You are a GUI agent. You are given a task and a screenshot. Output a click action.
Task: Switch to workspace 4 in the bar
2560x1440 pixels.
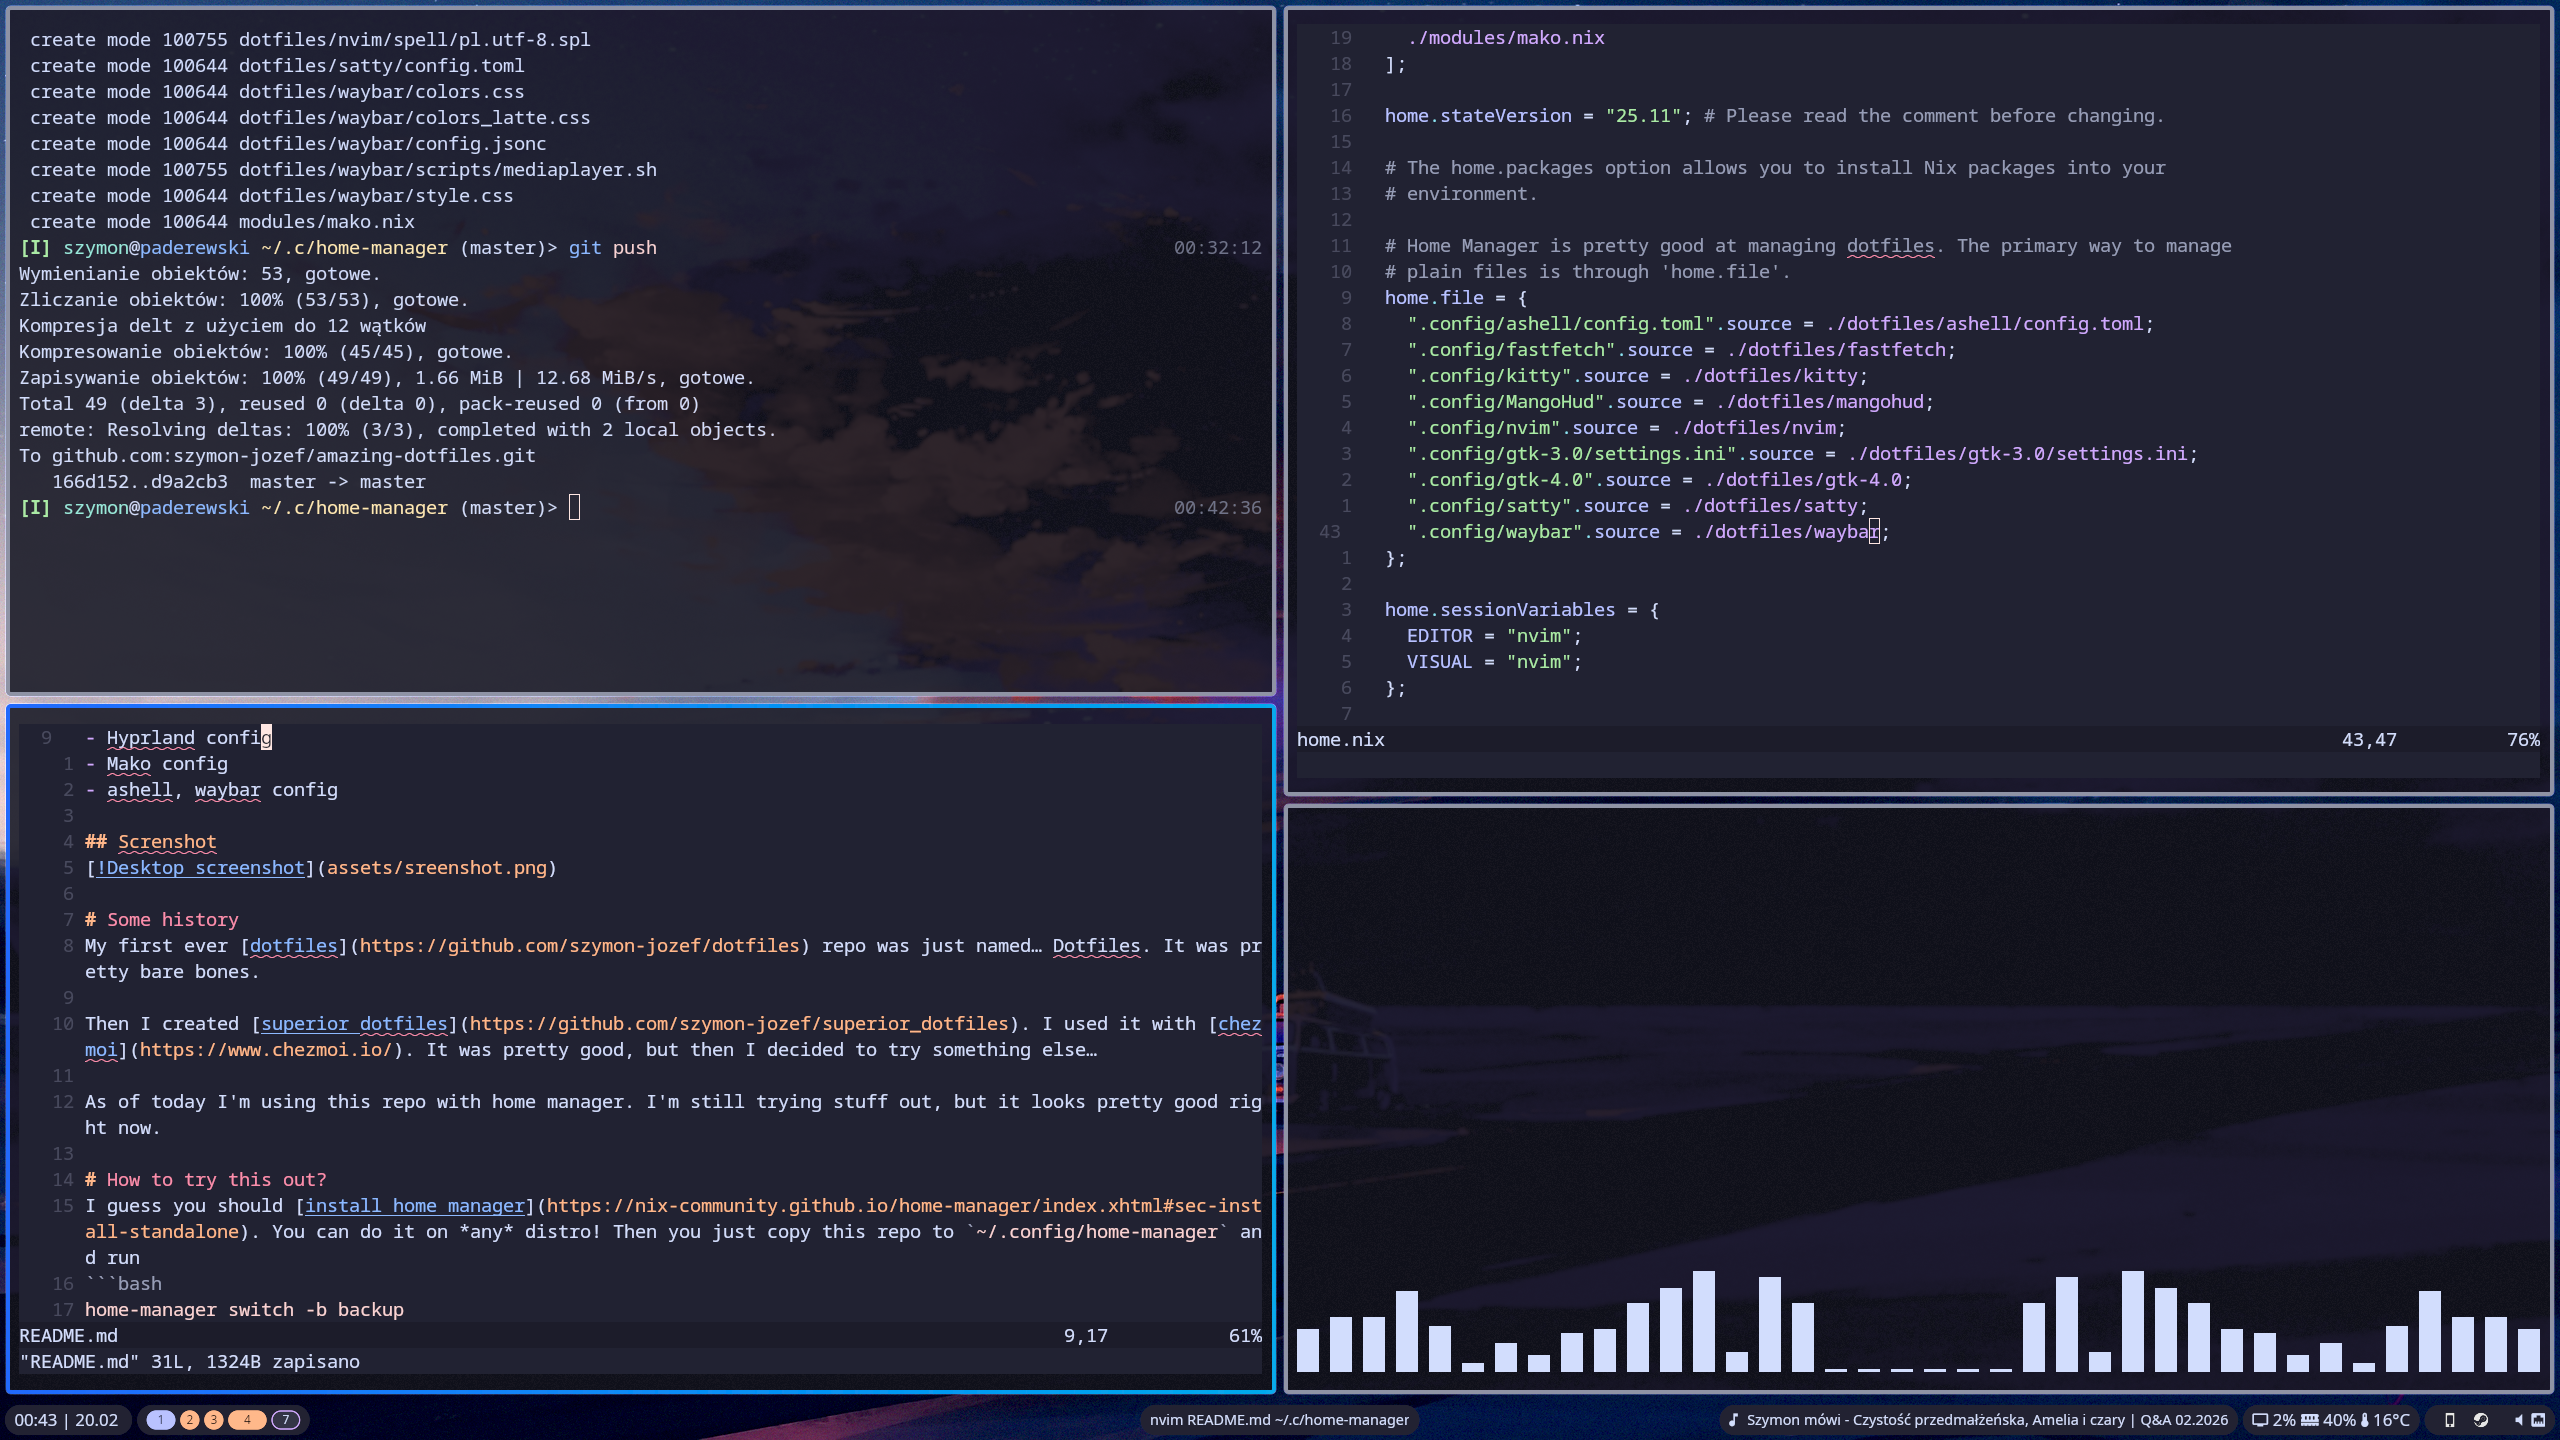click(247, 1419)
